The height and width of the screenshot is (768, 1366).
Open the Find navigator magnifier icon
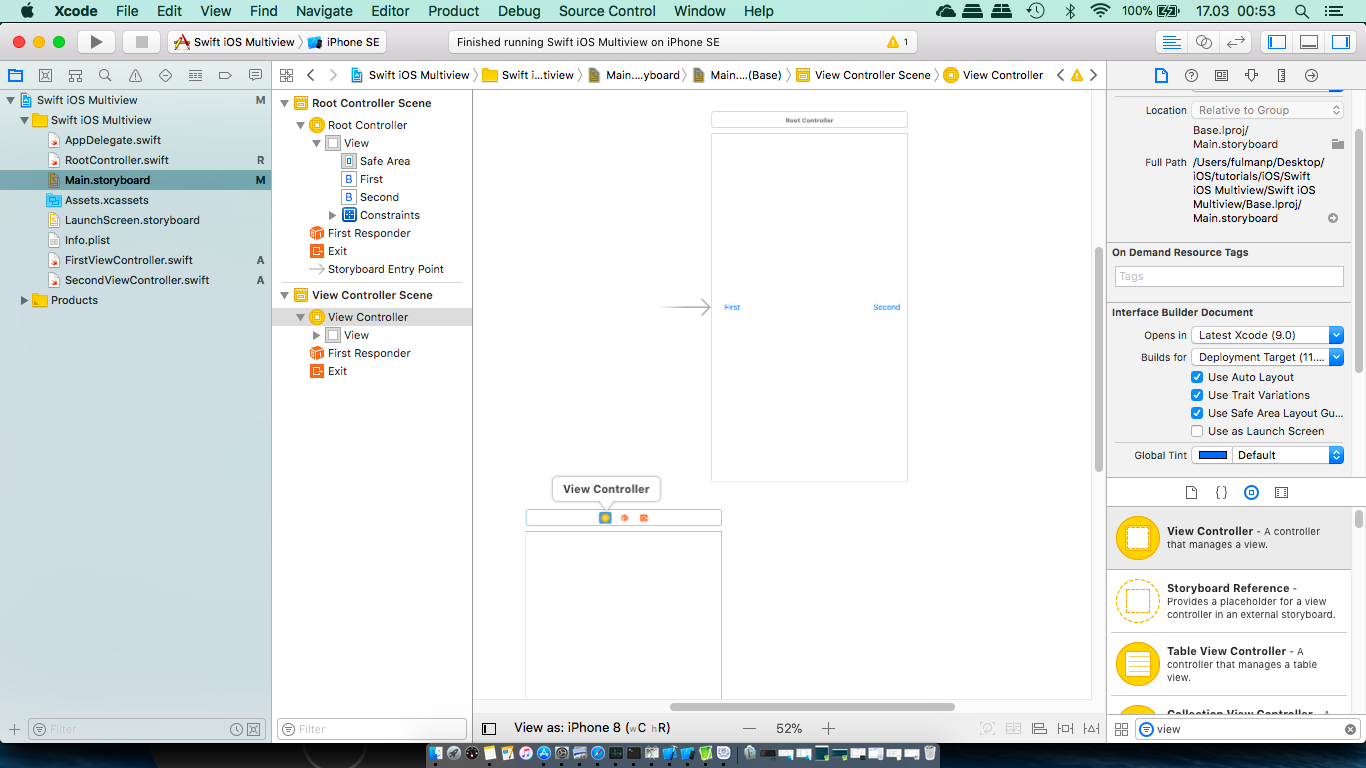pyautogui.click(x=105, y=75)
